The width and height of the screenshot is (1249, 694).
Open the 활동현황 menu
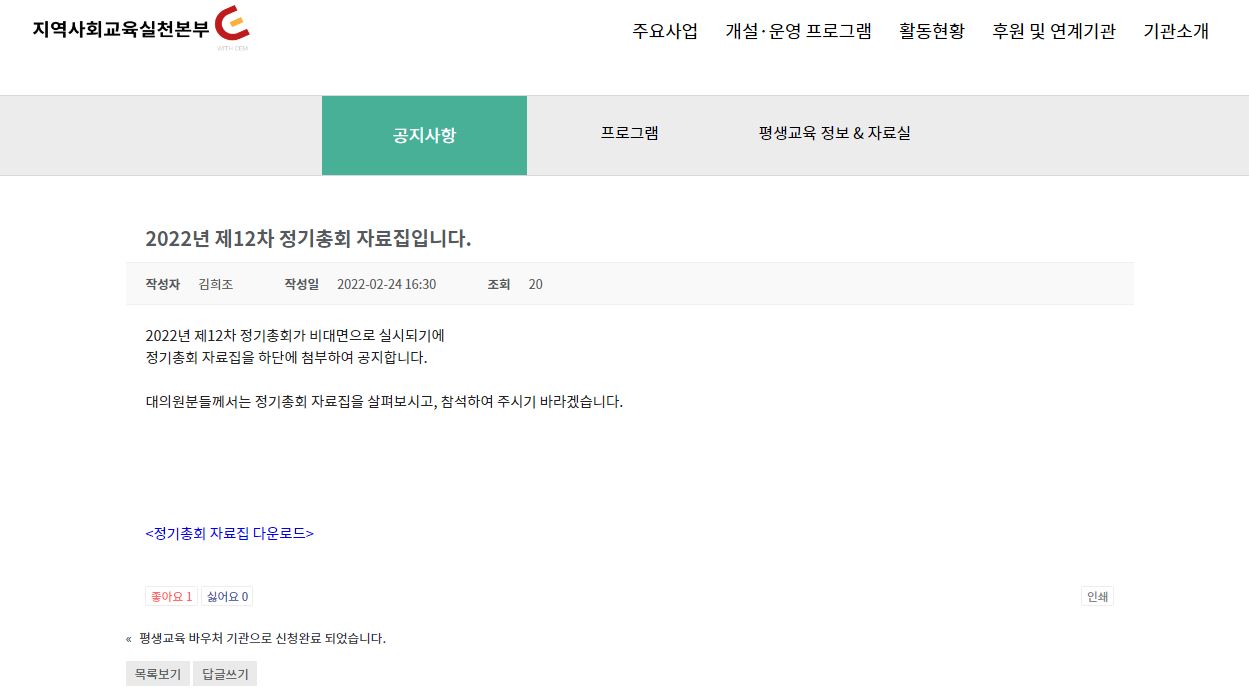pos(932,31)
